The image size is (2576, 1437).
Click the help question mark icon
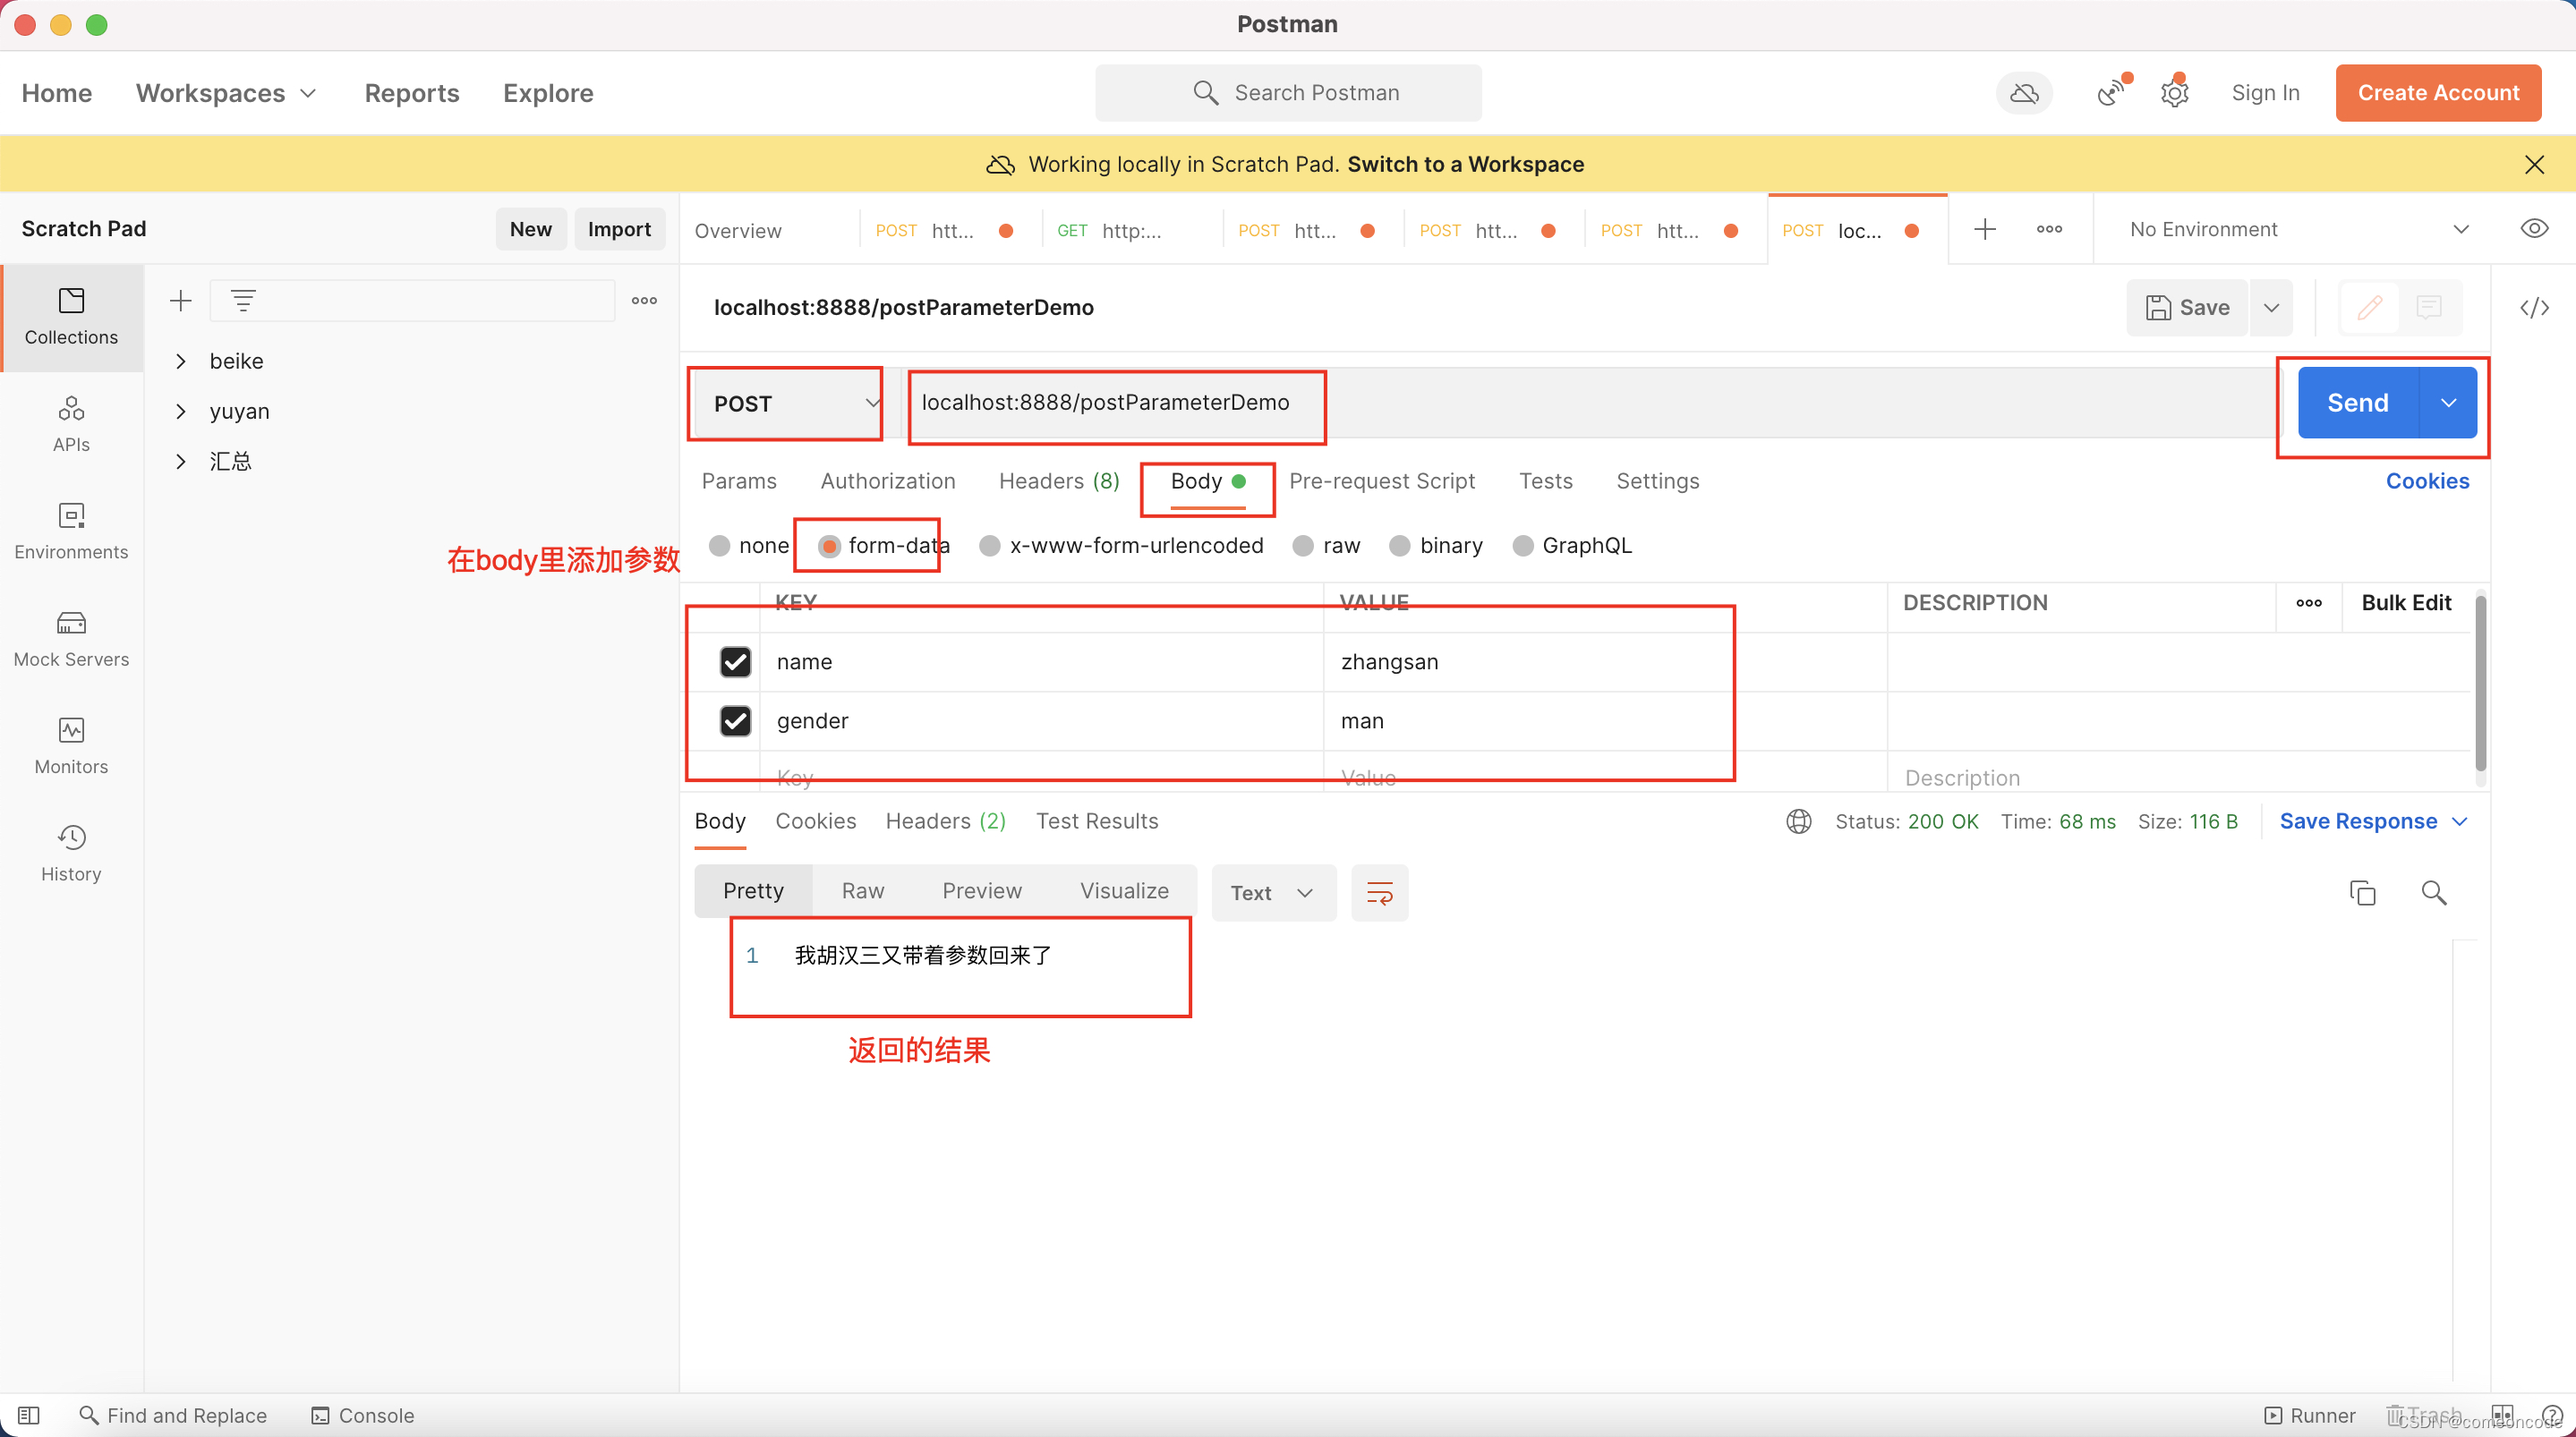pyautogui.click(x=2551, y=1415)
